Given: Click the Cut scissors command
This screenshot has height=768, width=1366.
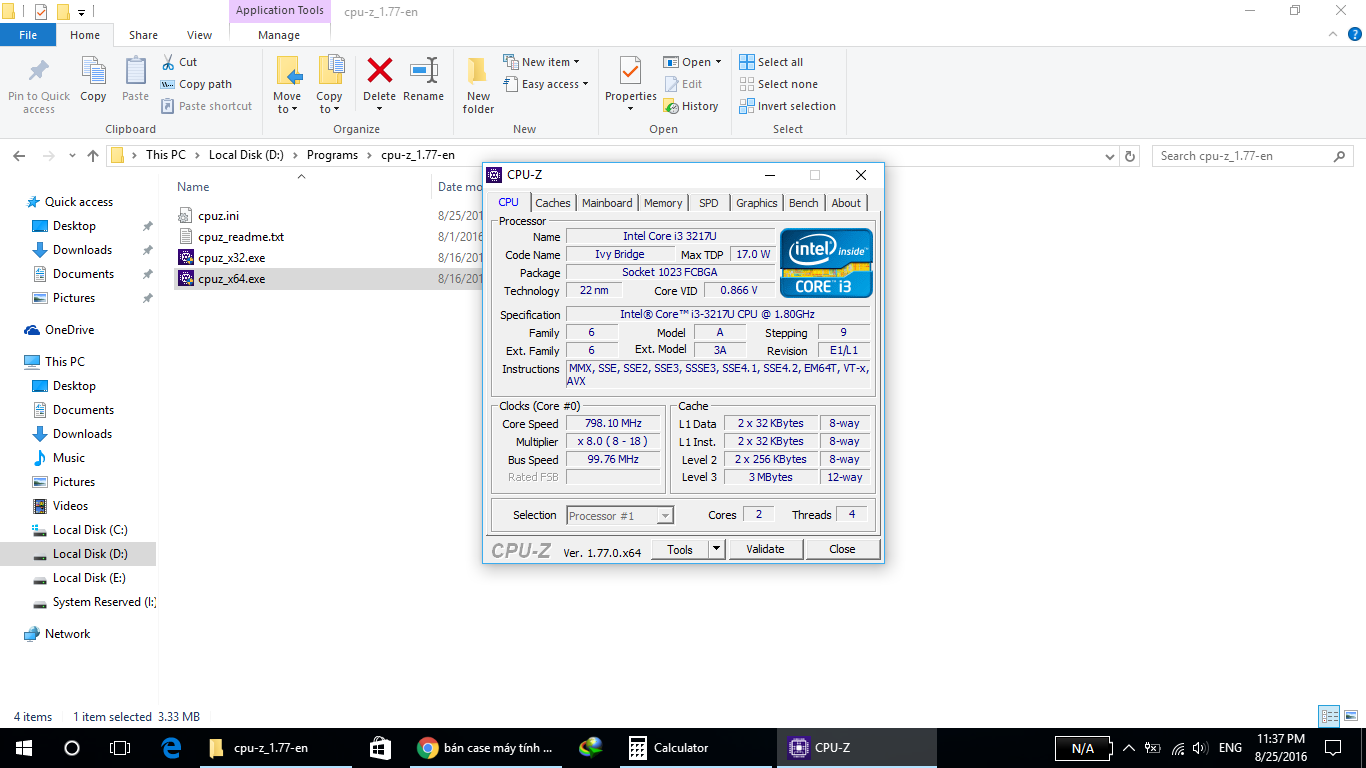Looking at the screenshot, I should [x=179, y=62].
